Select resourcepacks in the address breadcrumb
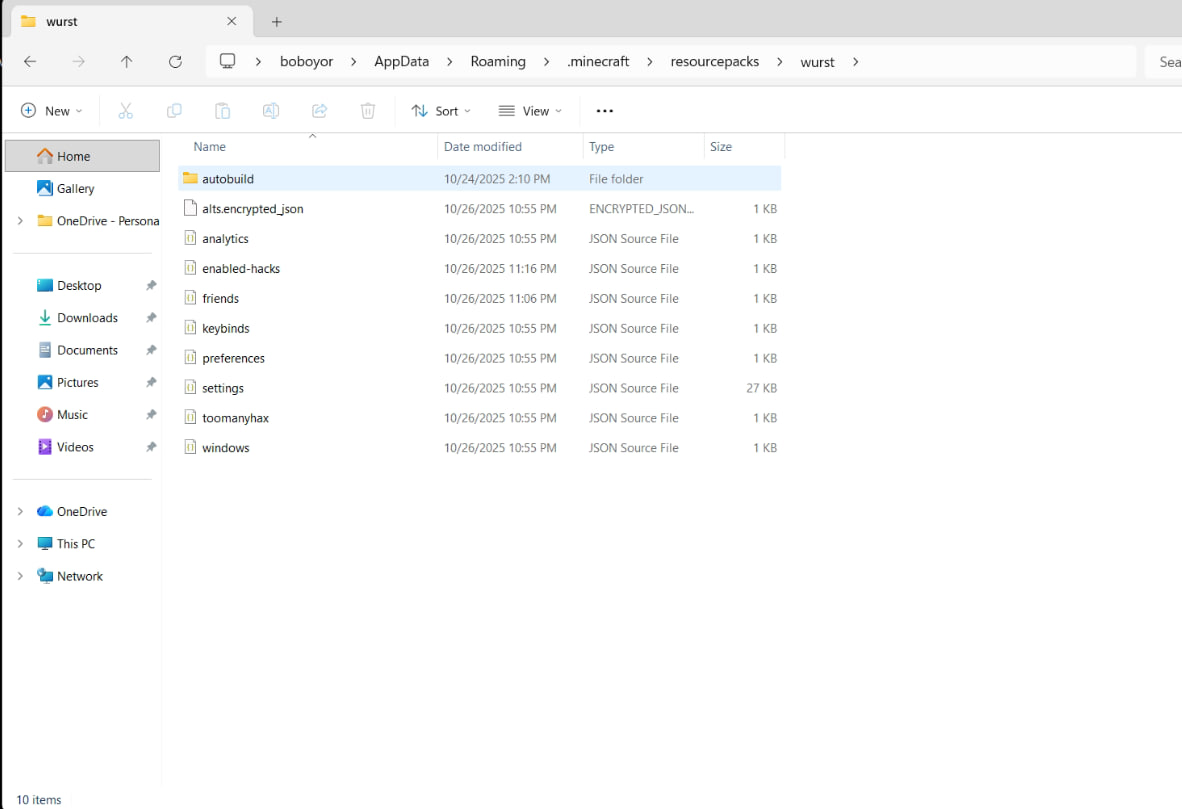Screen dimensions: 1182x809 pyautogui.click(x=714, y=62)
